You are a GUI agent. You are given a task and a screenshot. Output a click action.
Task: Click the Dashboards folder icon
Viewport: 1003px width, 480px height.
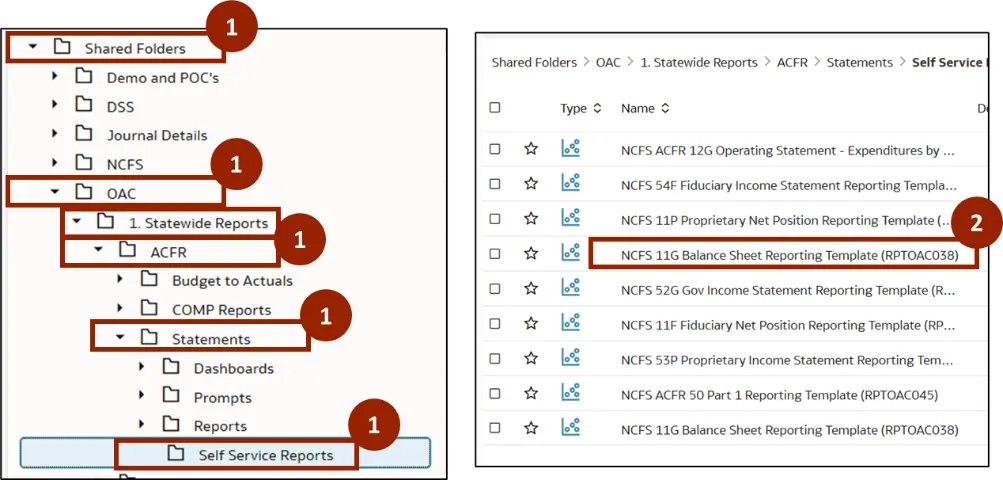click(171, 367)
